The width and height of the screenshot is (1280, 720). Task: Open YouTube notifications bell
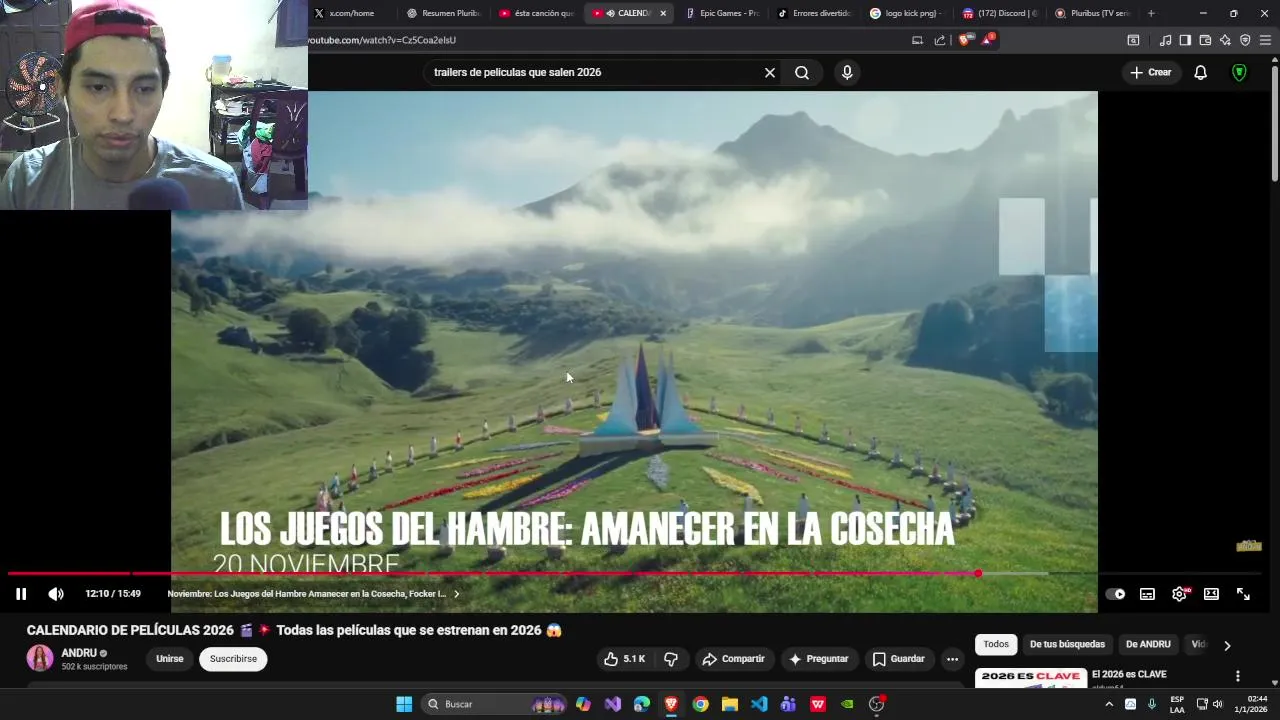point(1201,72)
